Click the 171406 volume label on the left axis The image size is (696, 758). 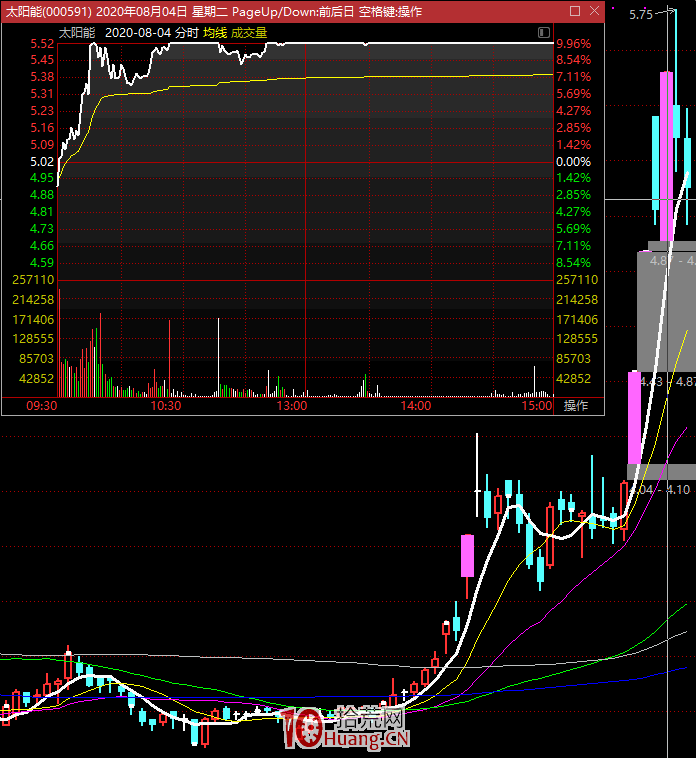[x=33, y=320]
